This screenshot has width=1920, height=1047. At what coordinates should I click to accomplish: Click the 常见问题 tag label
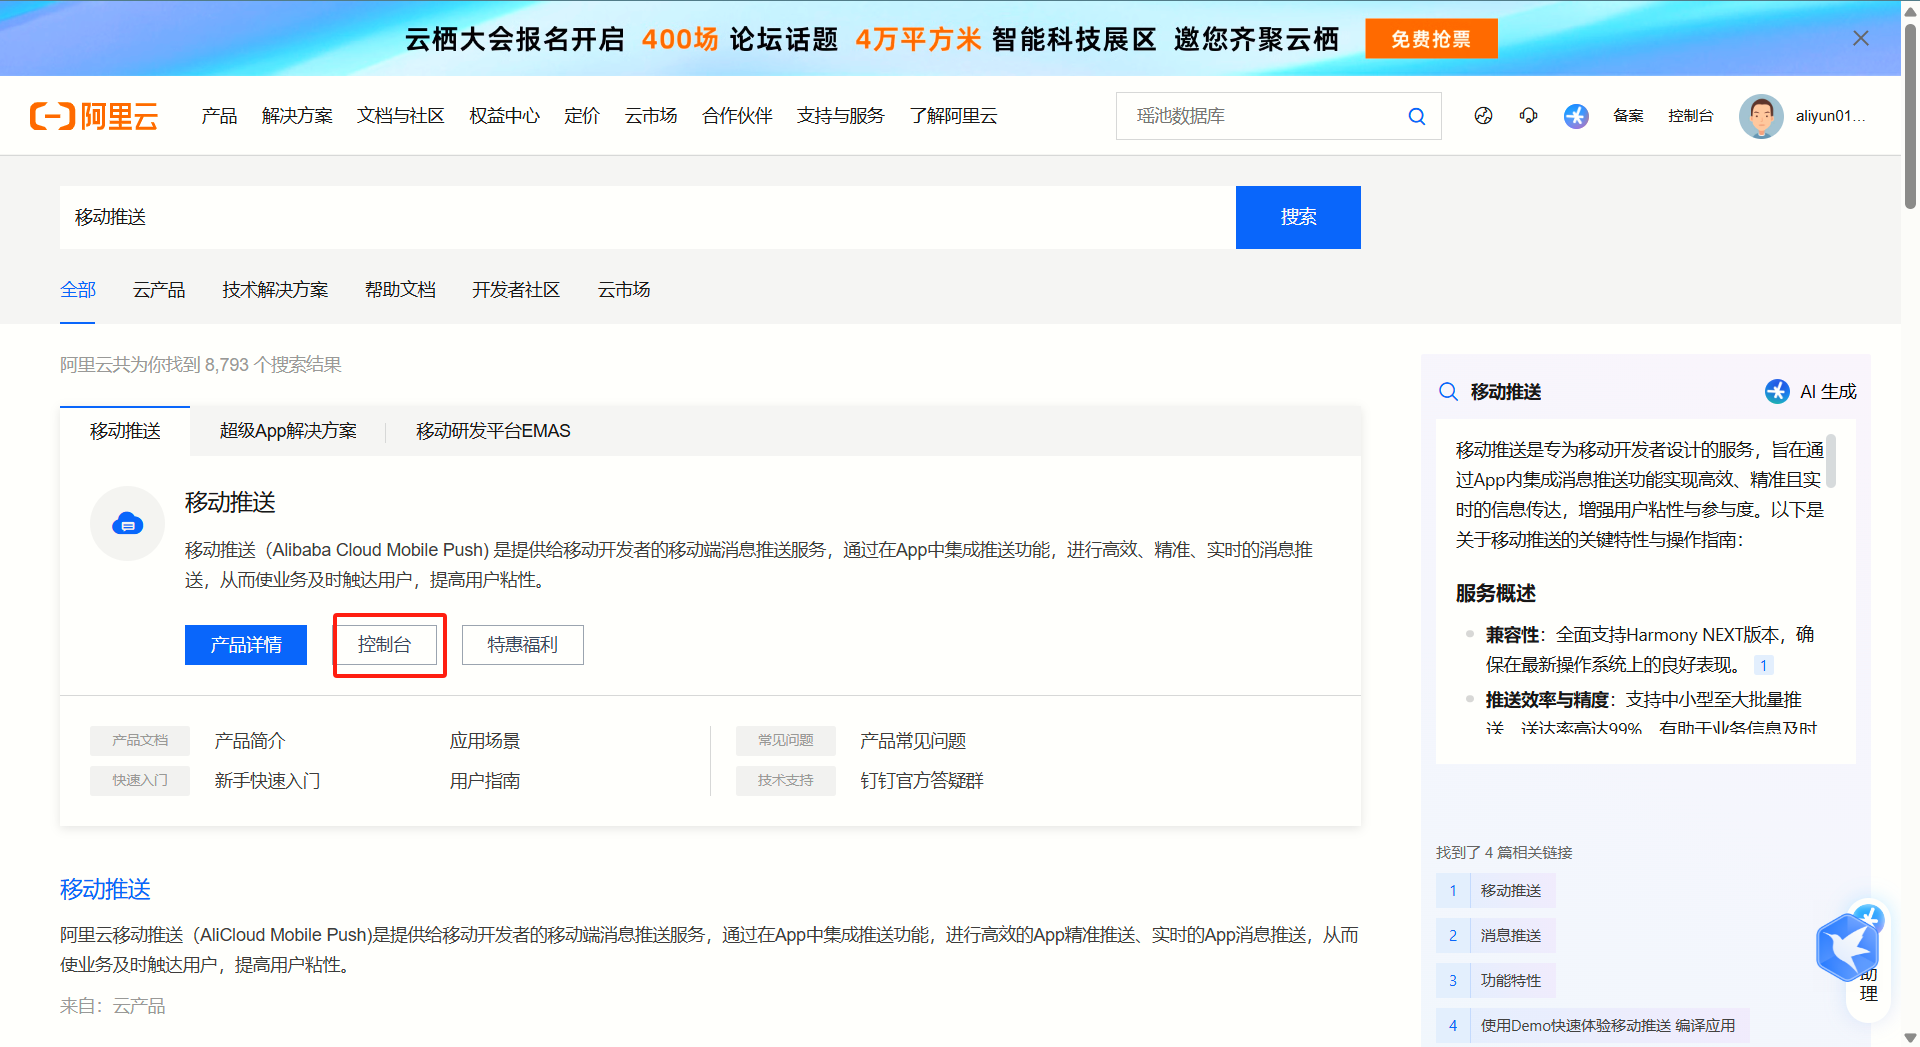786,741
